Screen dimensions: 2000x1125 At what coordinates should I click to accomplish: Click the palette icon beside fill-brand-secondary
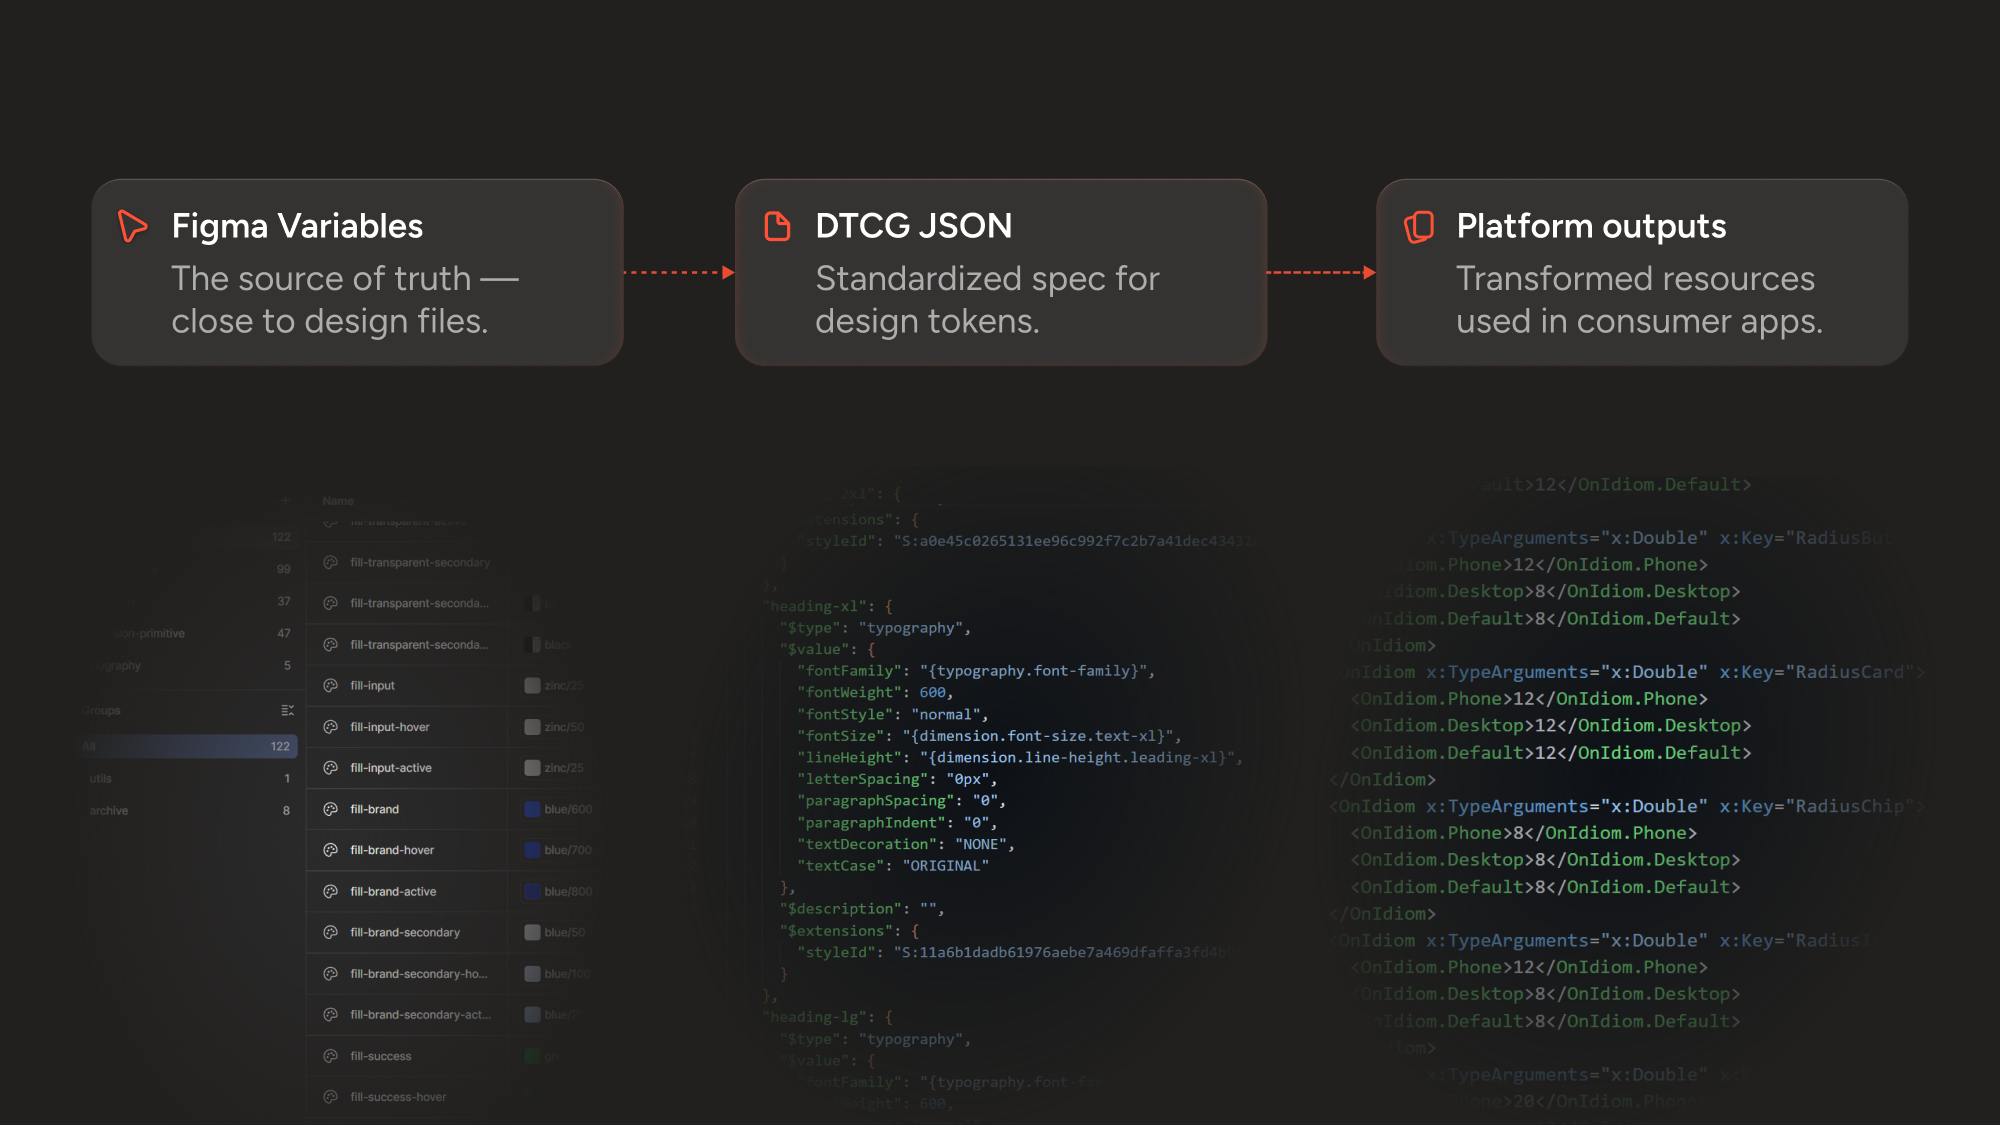(330, 932)
